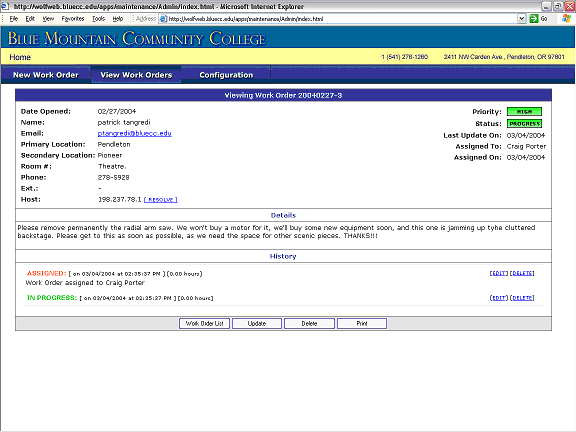
Task: Click the Home link
Action: click(20, 57)
